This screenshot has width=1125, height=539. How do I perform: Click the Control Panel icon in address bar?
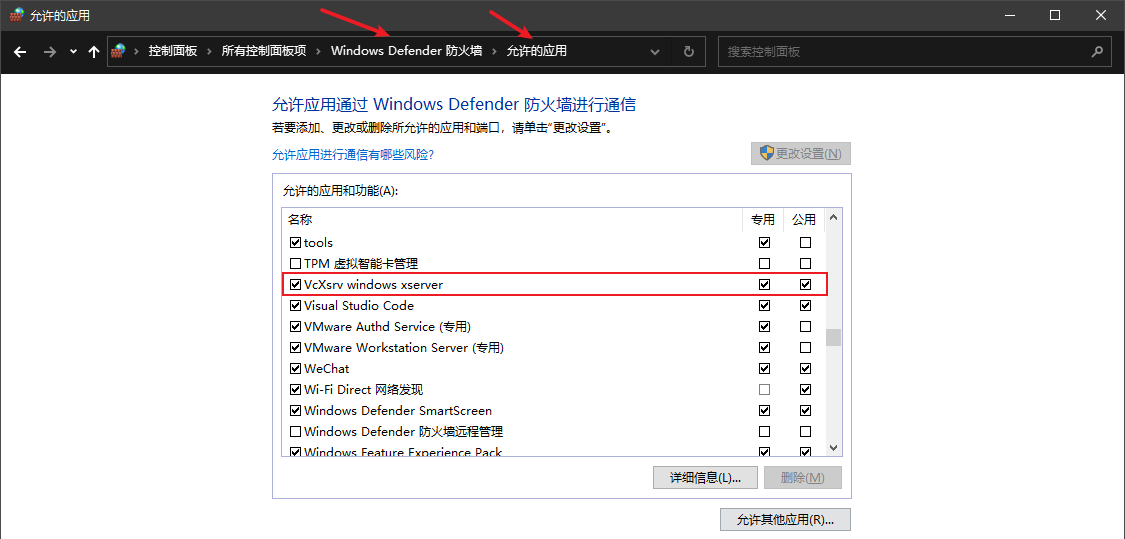click(120, 51)
